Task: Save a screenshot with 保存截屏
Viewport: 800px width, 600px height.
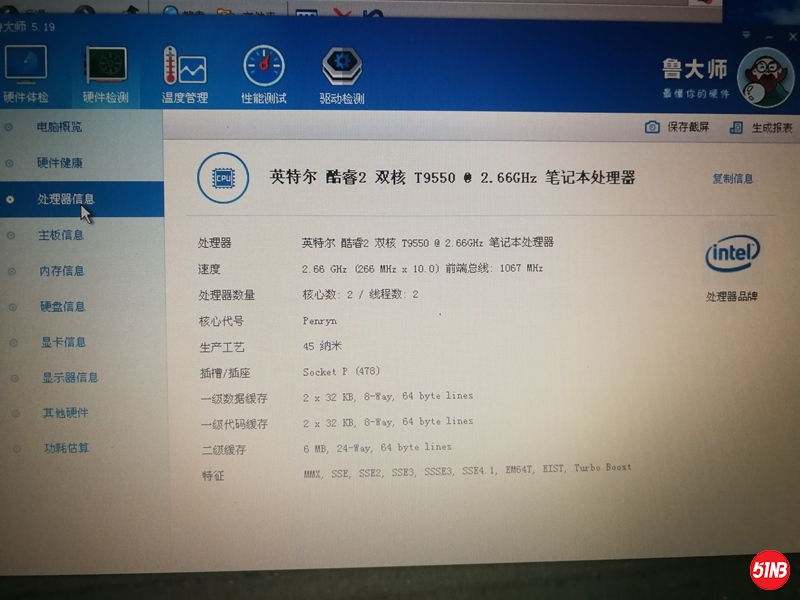Action: pos(677,127)
